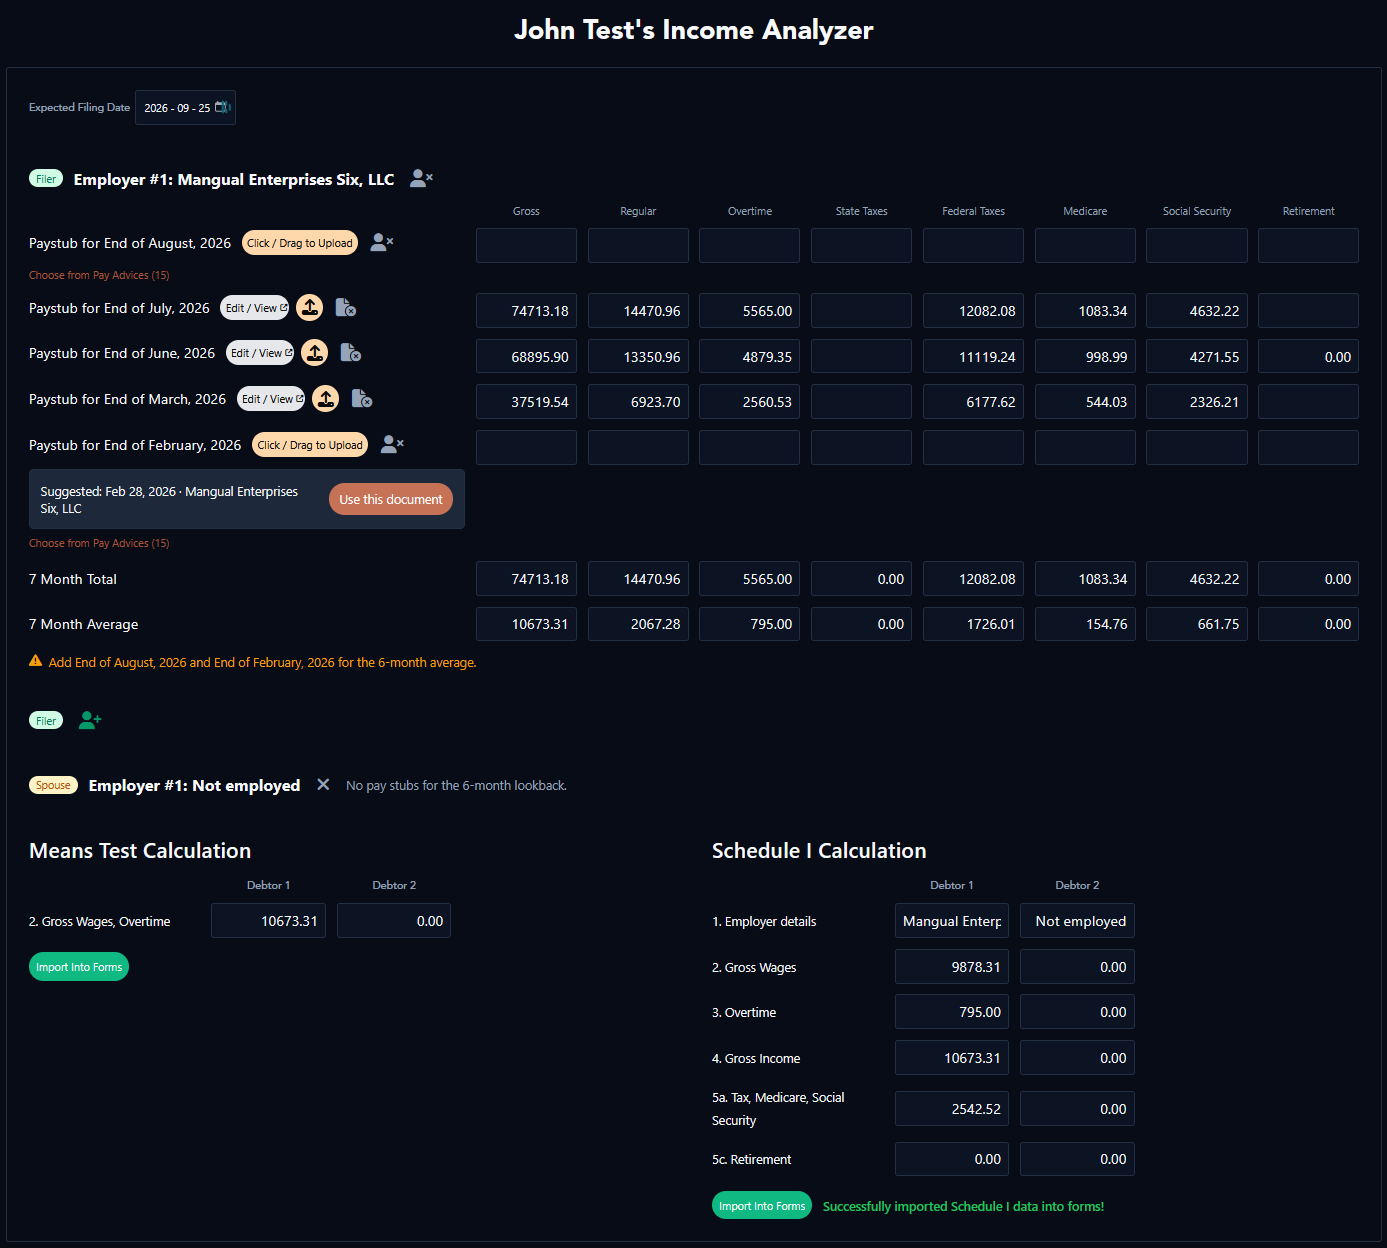
Task: Click person-remove icon on August 2026 paystub
Action: click(382, 242)
